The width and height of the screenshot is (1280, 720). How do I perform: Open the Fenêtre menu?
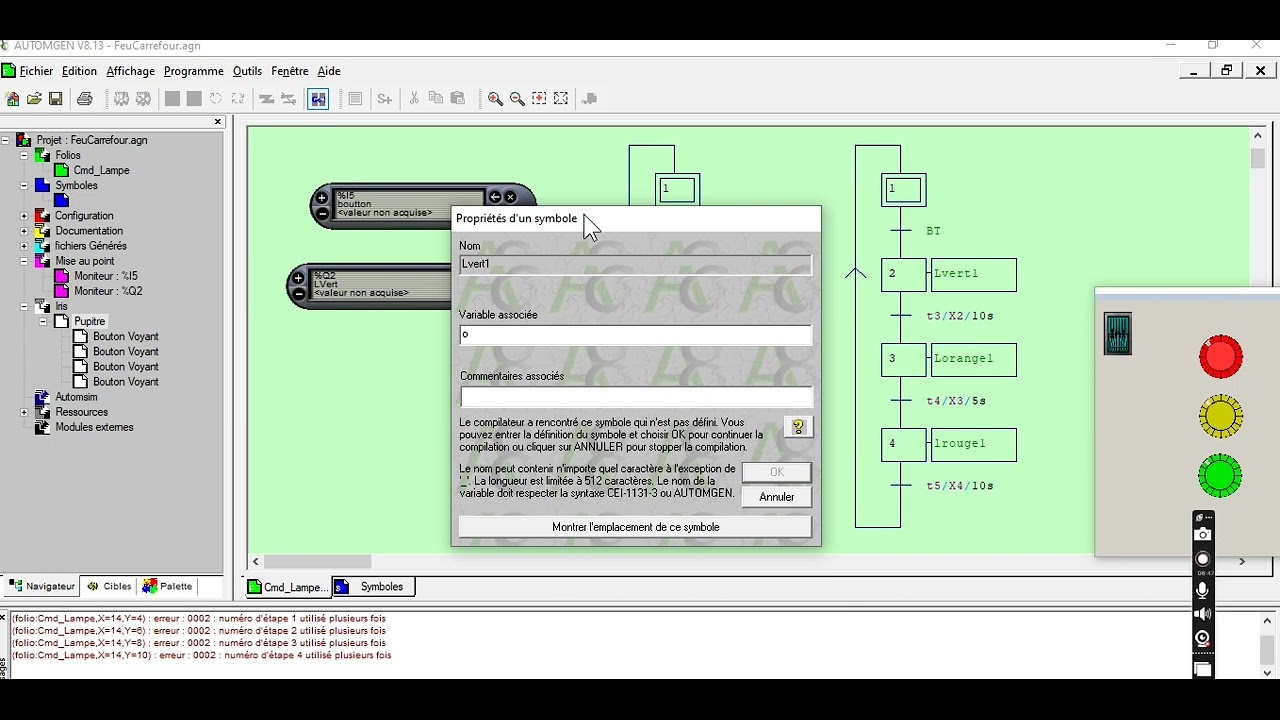pyautogui.click(x=290, y=71)
